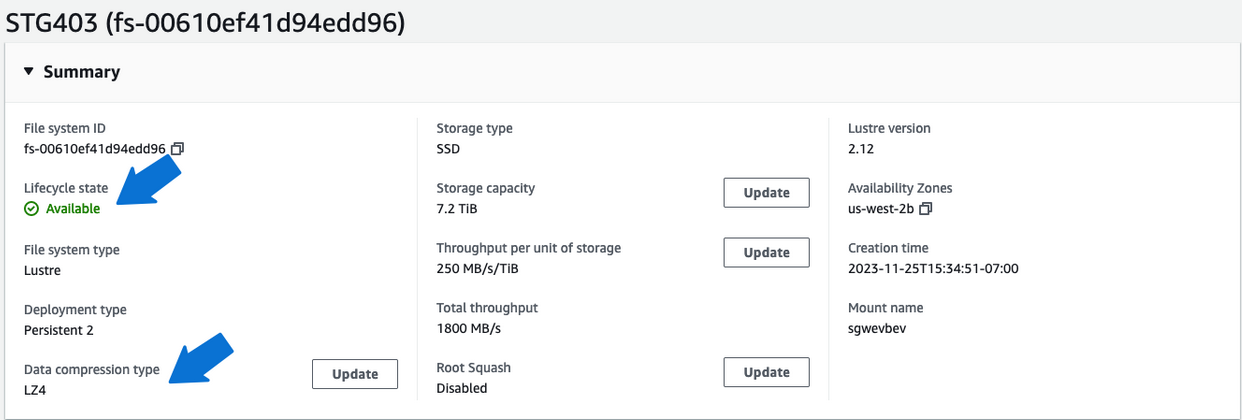
Task: Update the Root Squash setting
Action: point(766,372)
